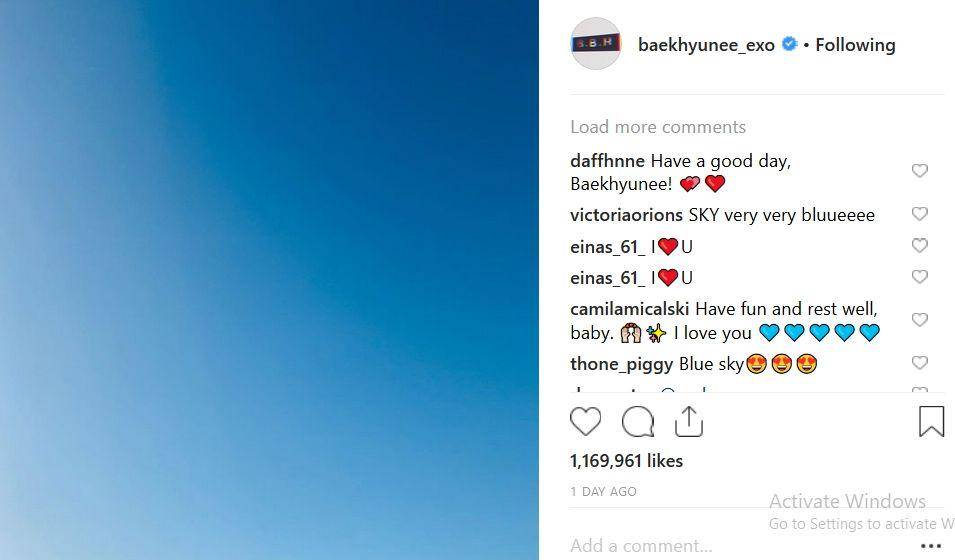View the 1,169,961 likes list
Viewport: 955px width, 560px height.
pos(626,461)
